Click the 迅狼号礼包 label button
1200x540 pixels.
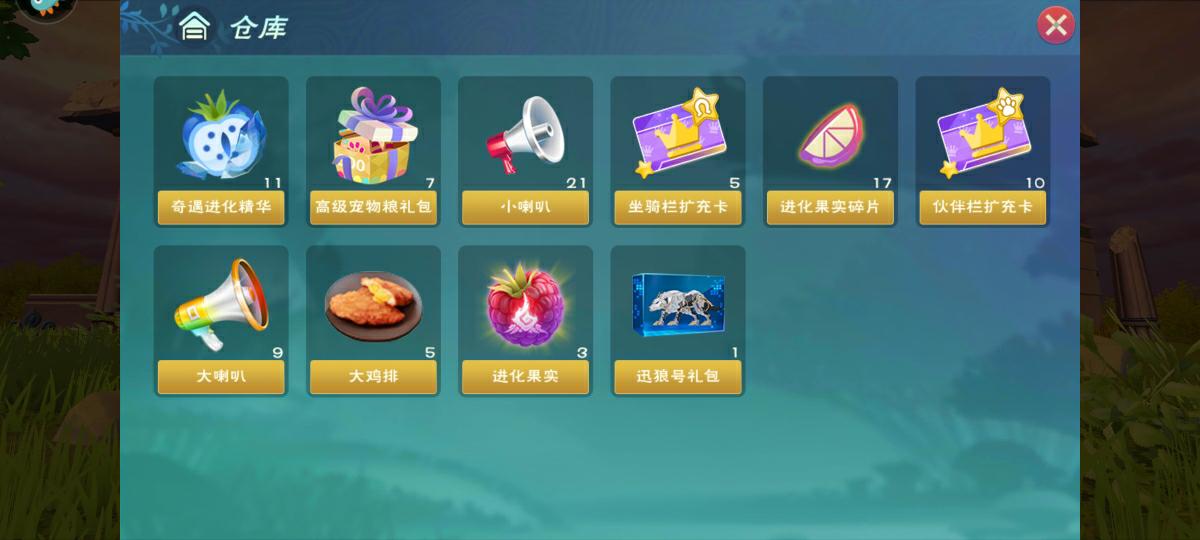click(x=678, y=377)
